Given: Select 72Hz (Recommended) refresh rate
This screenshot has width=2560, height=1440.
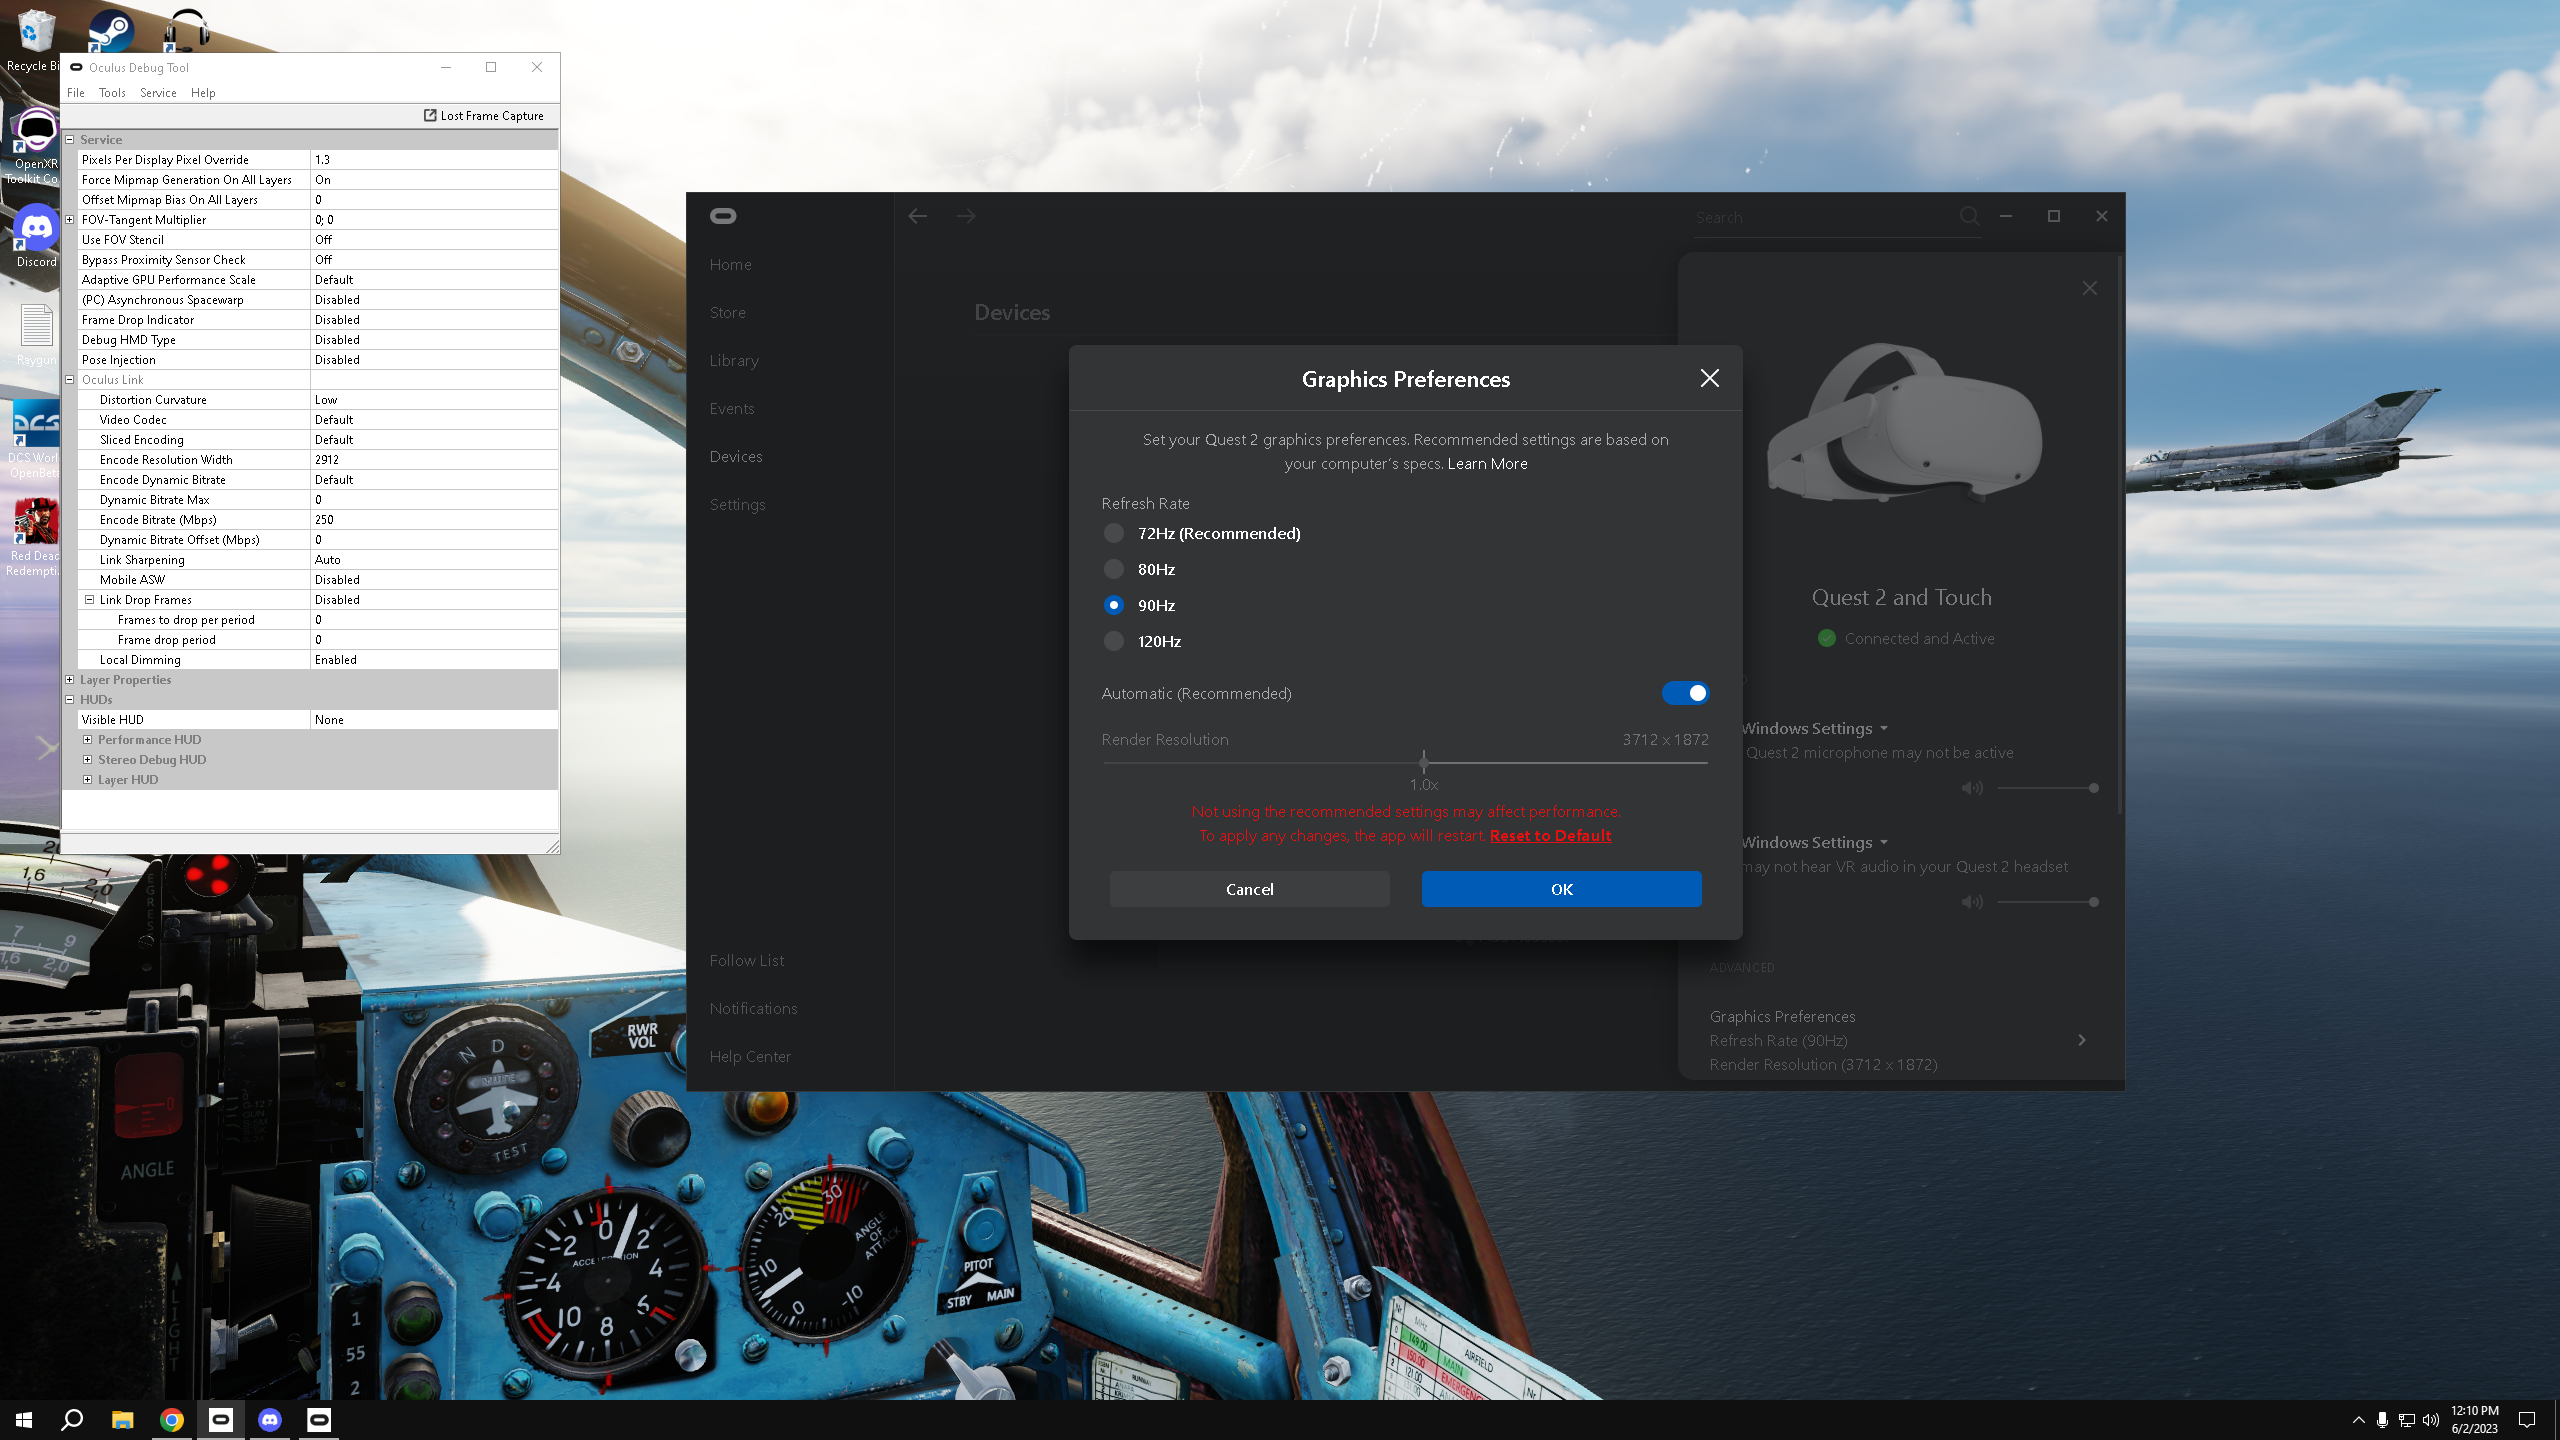Looking at the screenshot, I should [1114, 533].
